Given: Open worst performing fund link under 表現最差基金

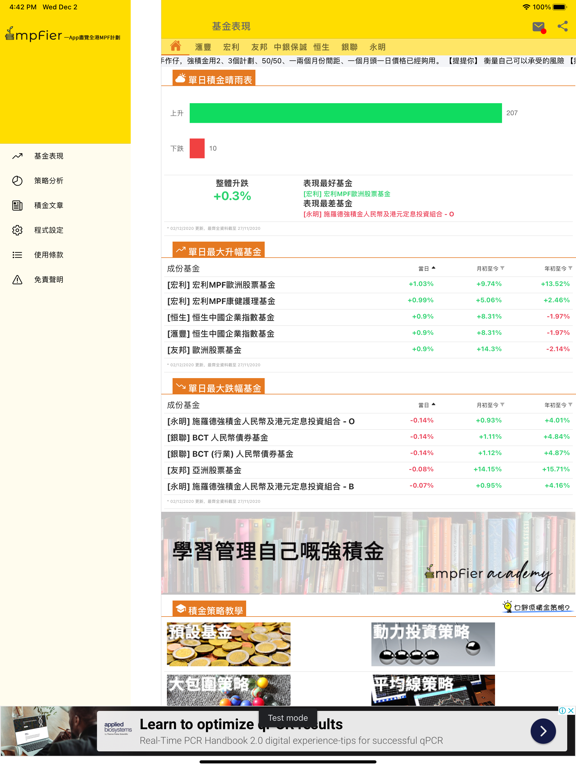Looking at the screenshot, I should coord(379,214).
